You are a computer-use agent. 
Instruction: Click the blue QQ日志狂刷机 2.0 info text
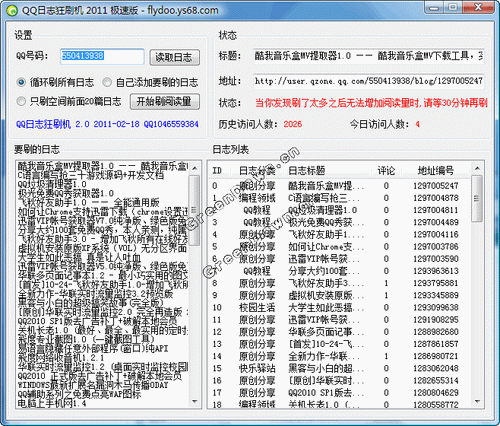(x=107, y=124)
